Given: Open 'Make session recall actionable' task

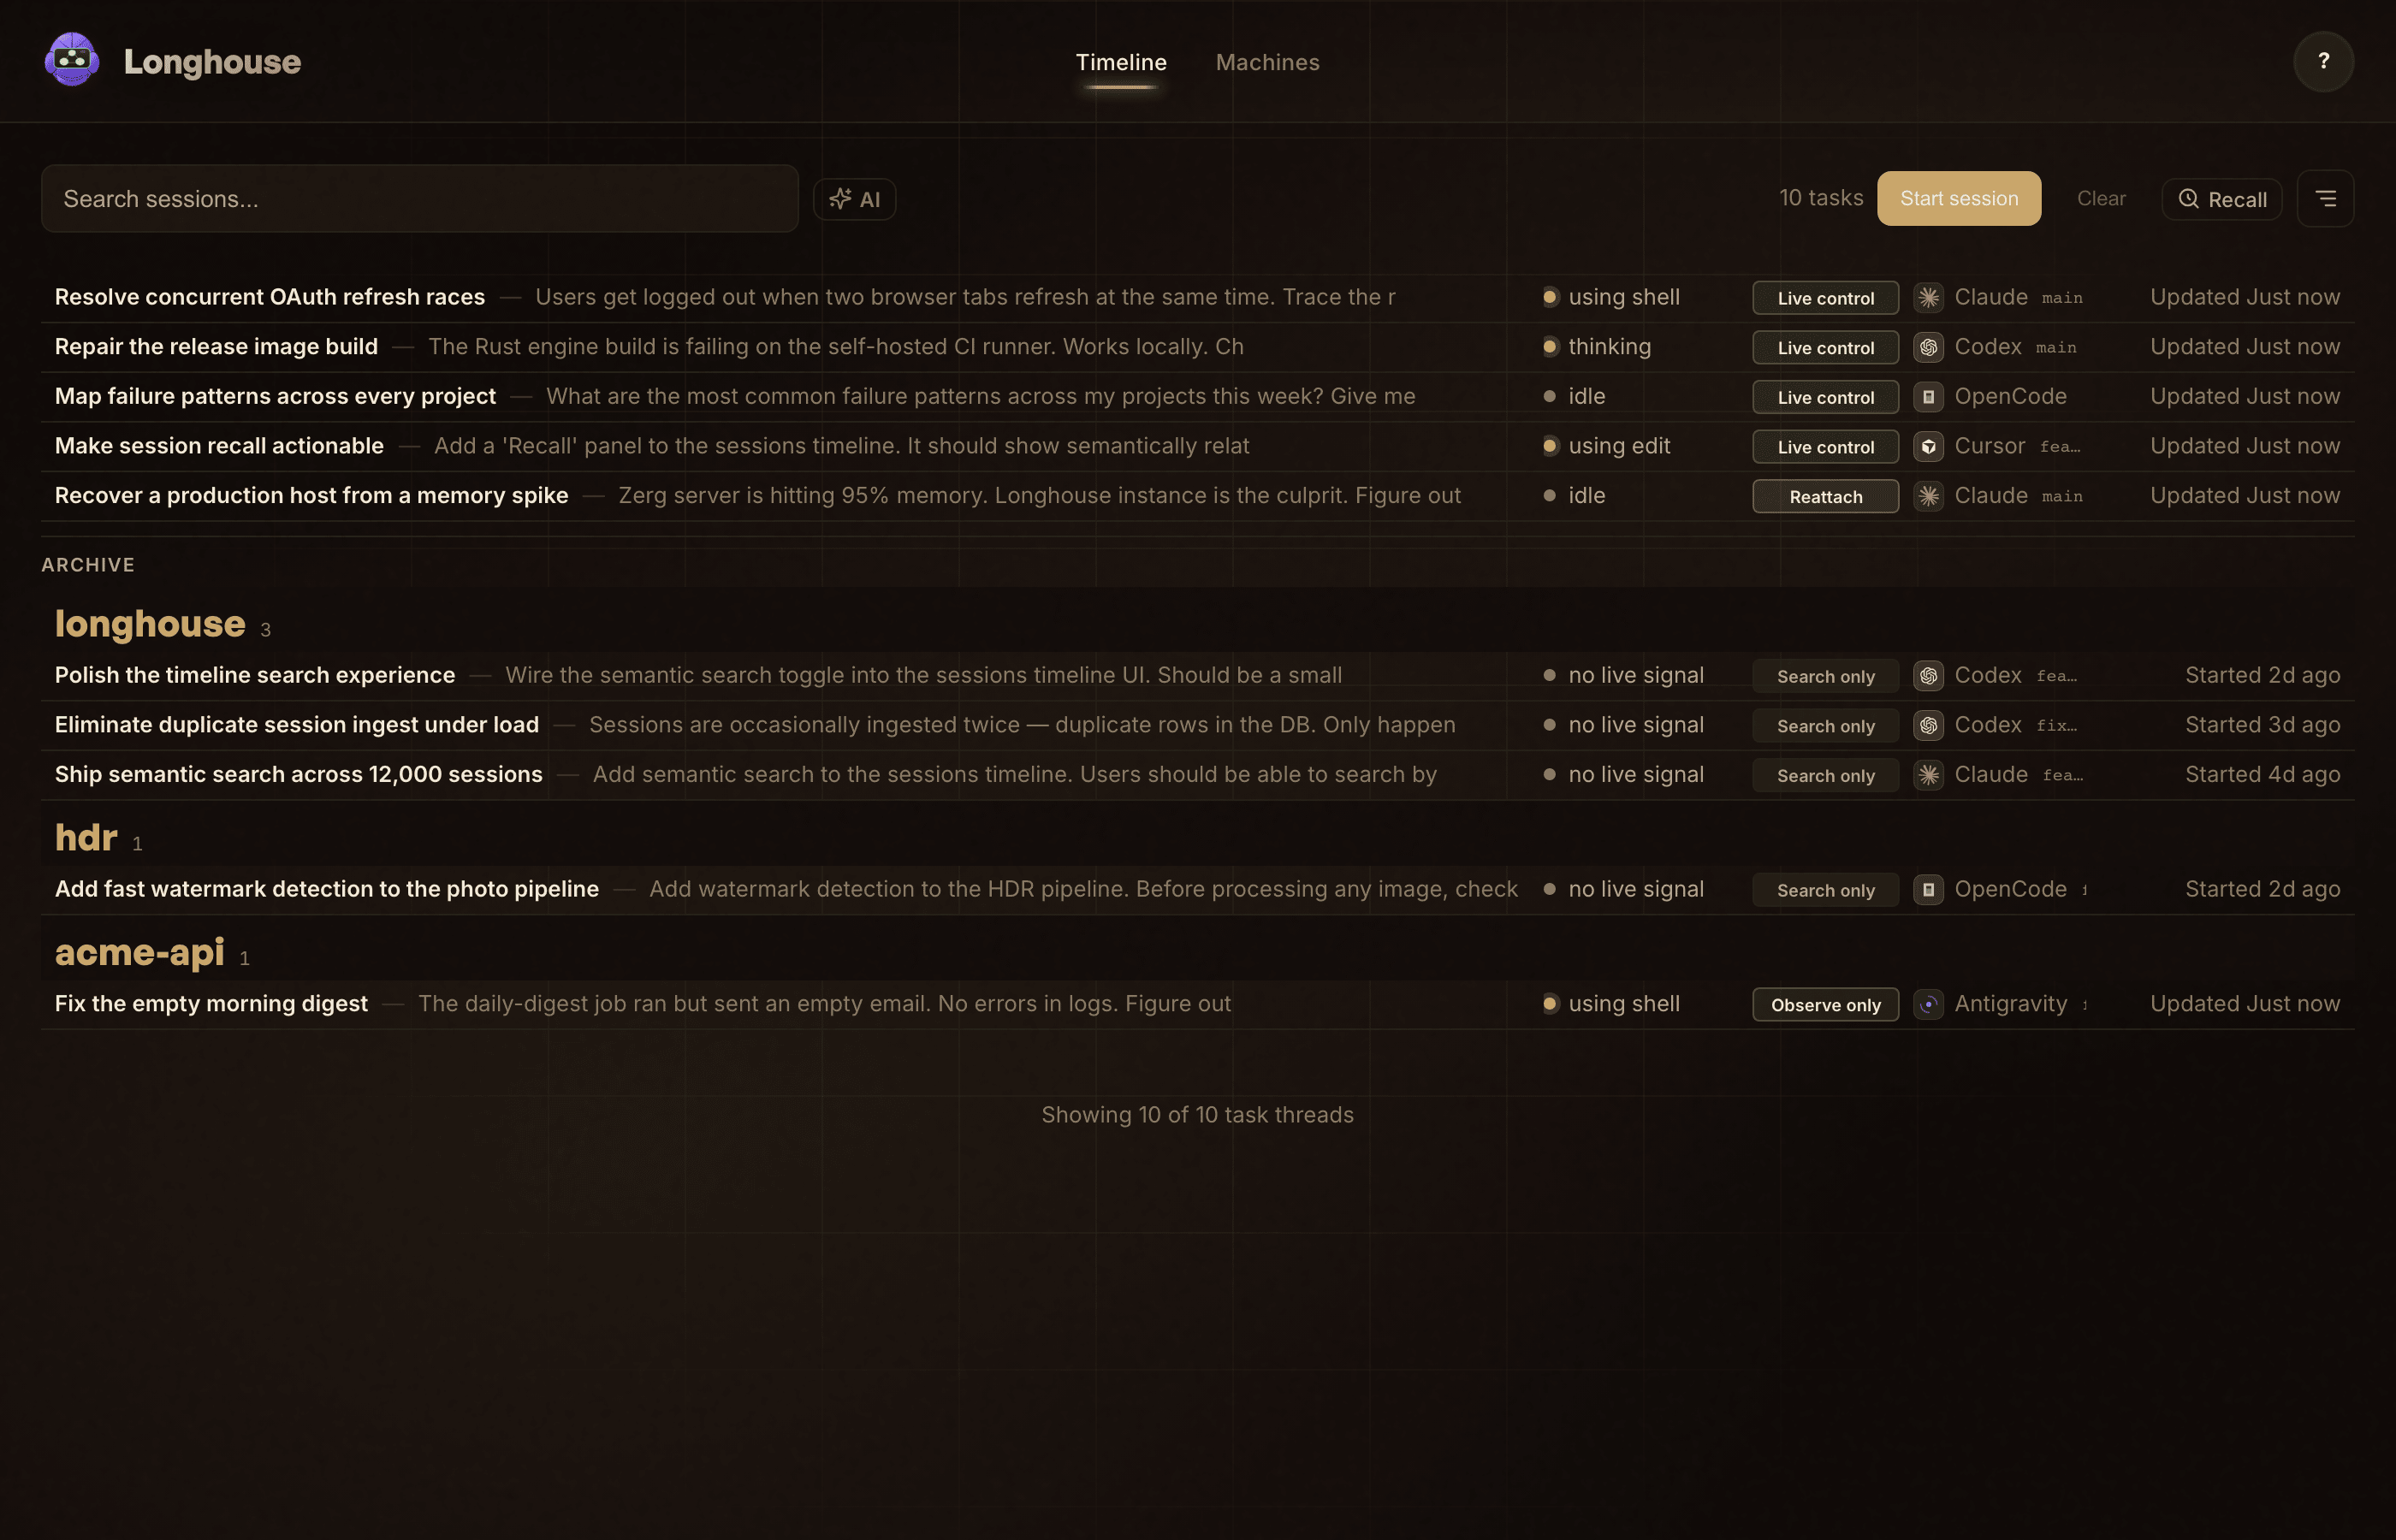Looking at the screenshot, I should point(219,446).
